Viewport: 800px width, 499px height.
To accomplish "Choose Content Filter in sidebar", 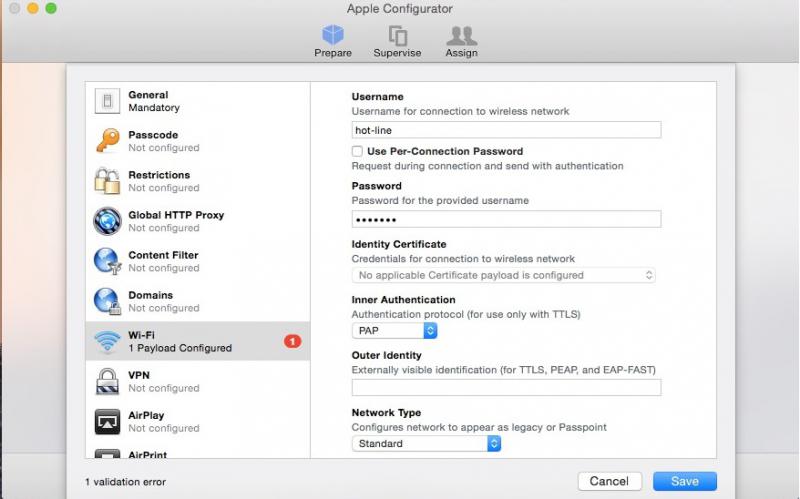I will pos(163,255).
